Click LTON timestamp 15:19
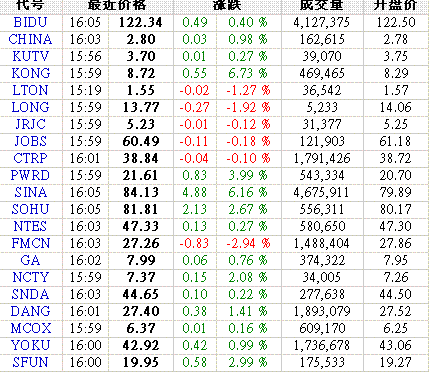This screenshot has width=429, height=372. (x=85, y=90)
